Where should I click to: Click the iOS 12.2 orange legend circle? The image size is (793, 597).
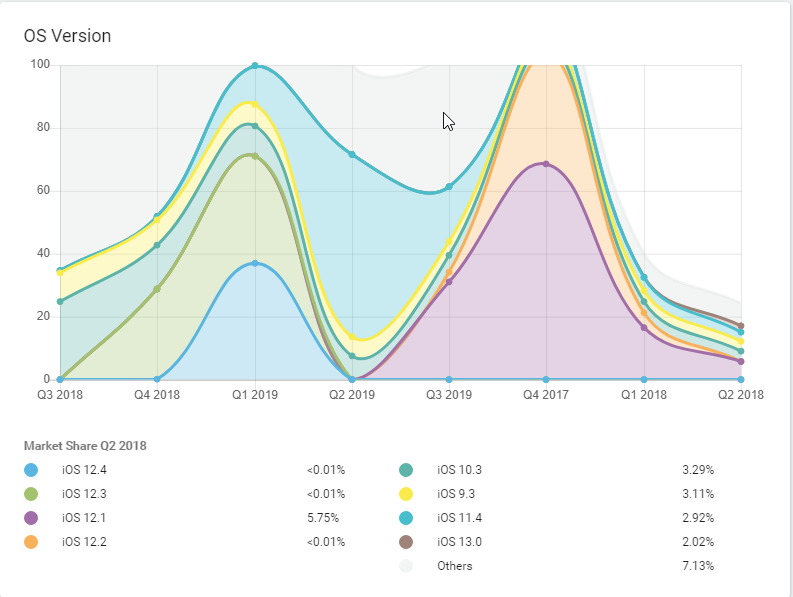pos(31,542)
